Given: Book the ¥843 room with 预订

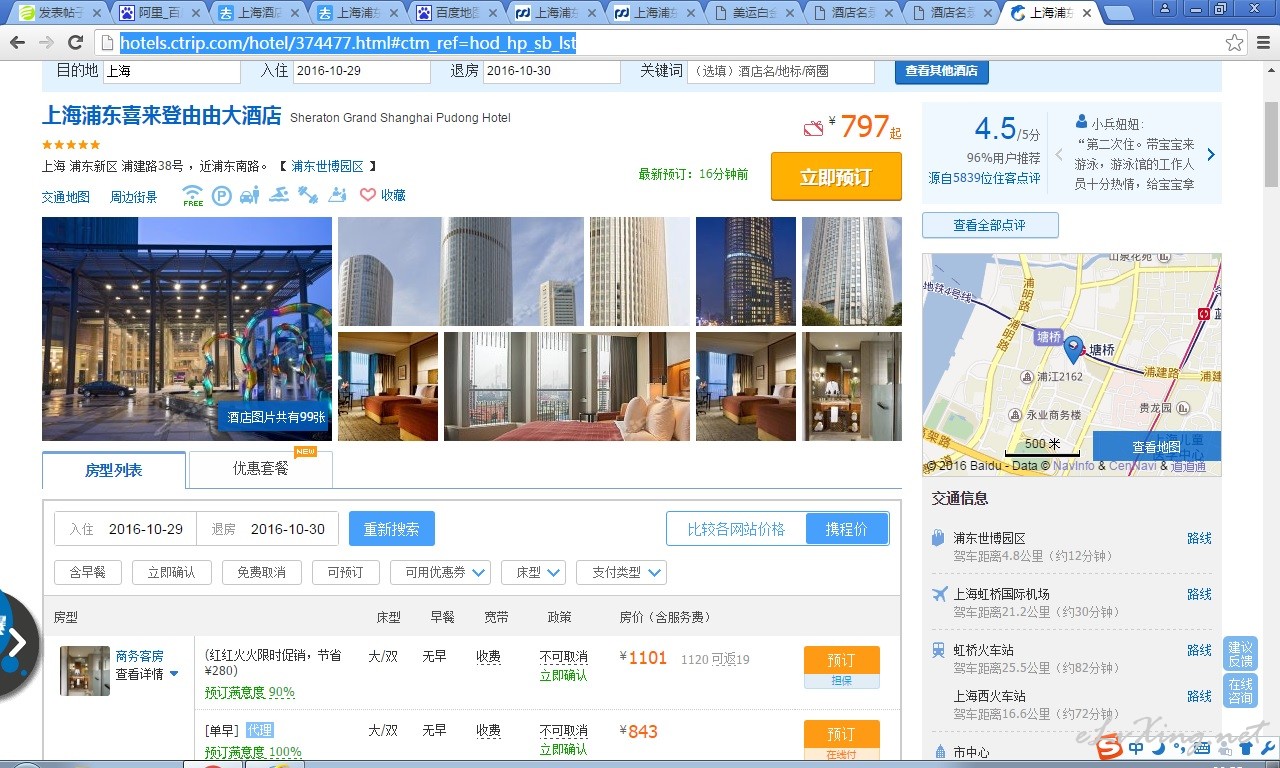Looking at the screenshot, I should point(841,734).
